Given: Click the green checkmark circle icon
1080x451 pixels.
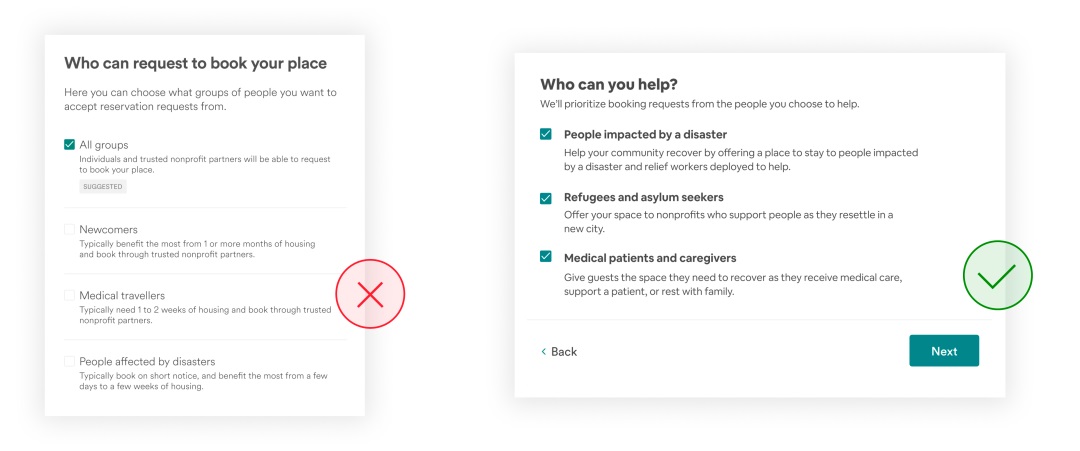Looking at the screenshot, I should [x=997, y=275].
